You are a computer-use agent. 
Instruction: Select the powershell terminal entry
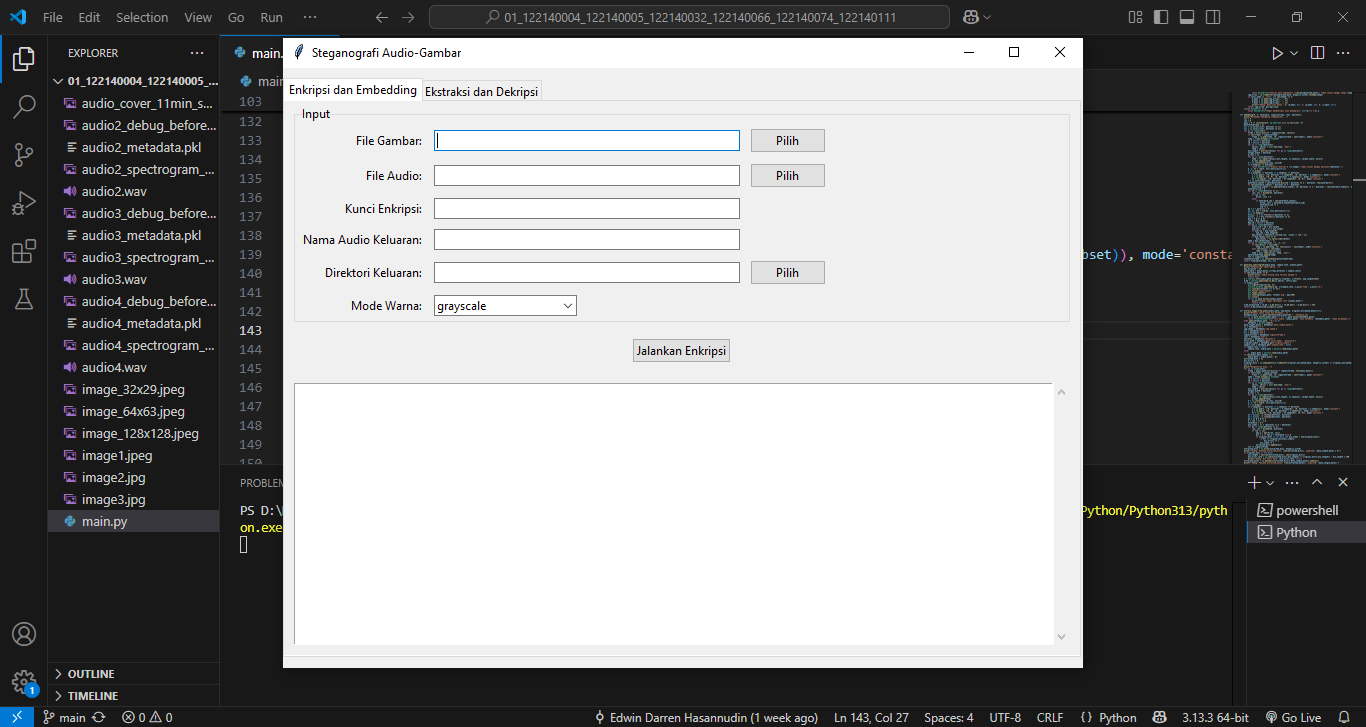(x=1305, y=510)
